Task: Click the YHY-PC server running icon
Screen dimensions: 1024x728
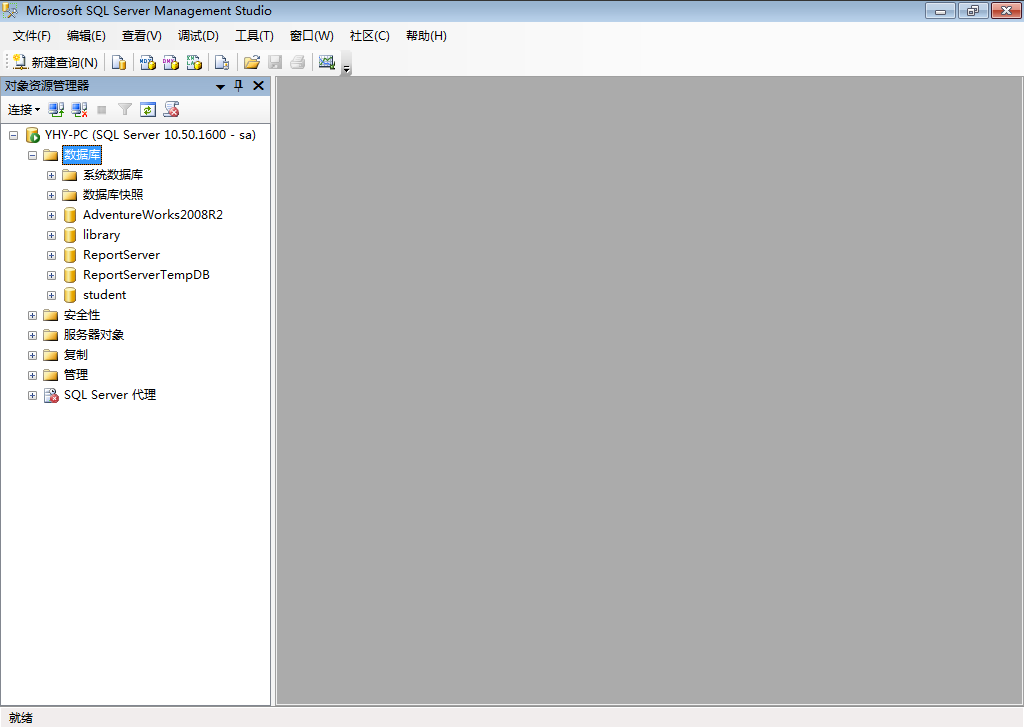Action: click(x=32, y=135)
